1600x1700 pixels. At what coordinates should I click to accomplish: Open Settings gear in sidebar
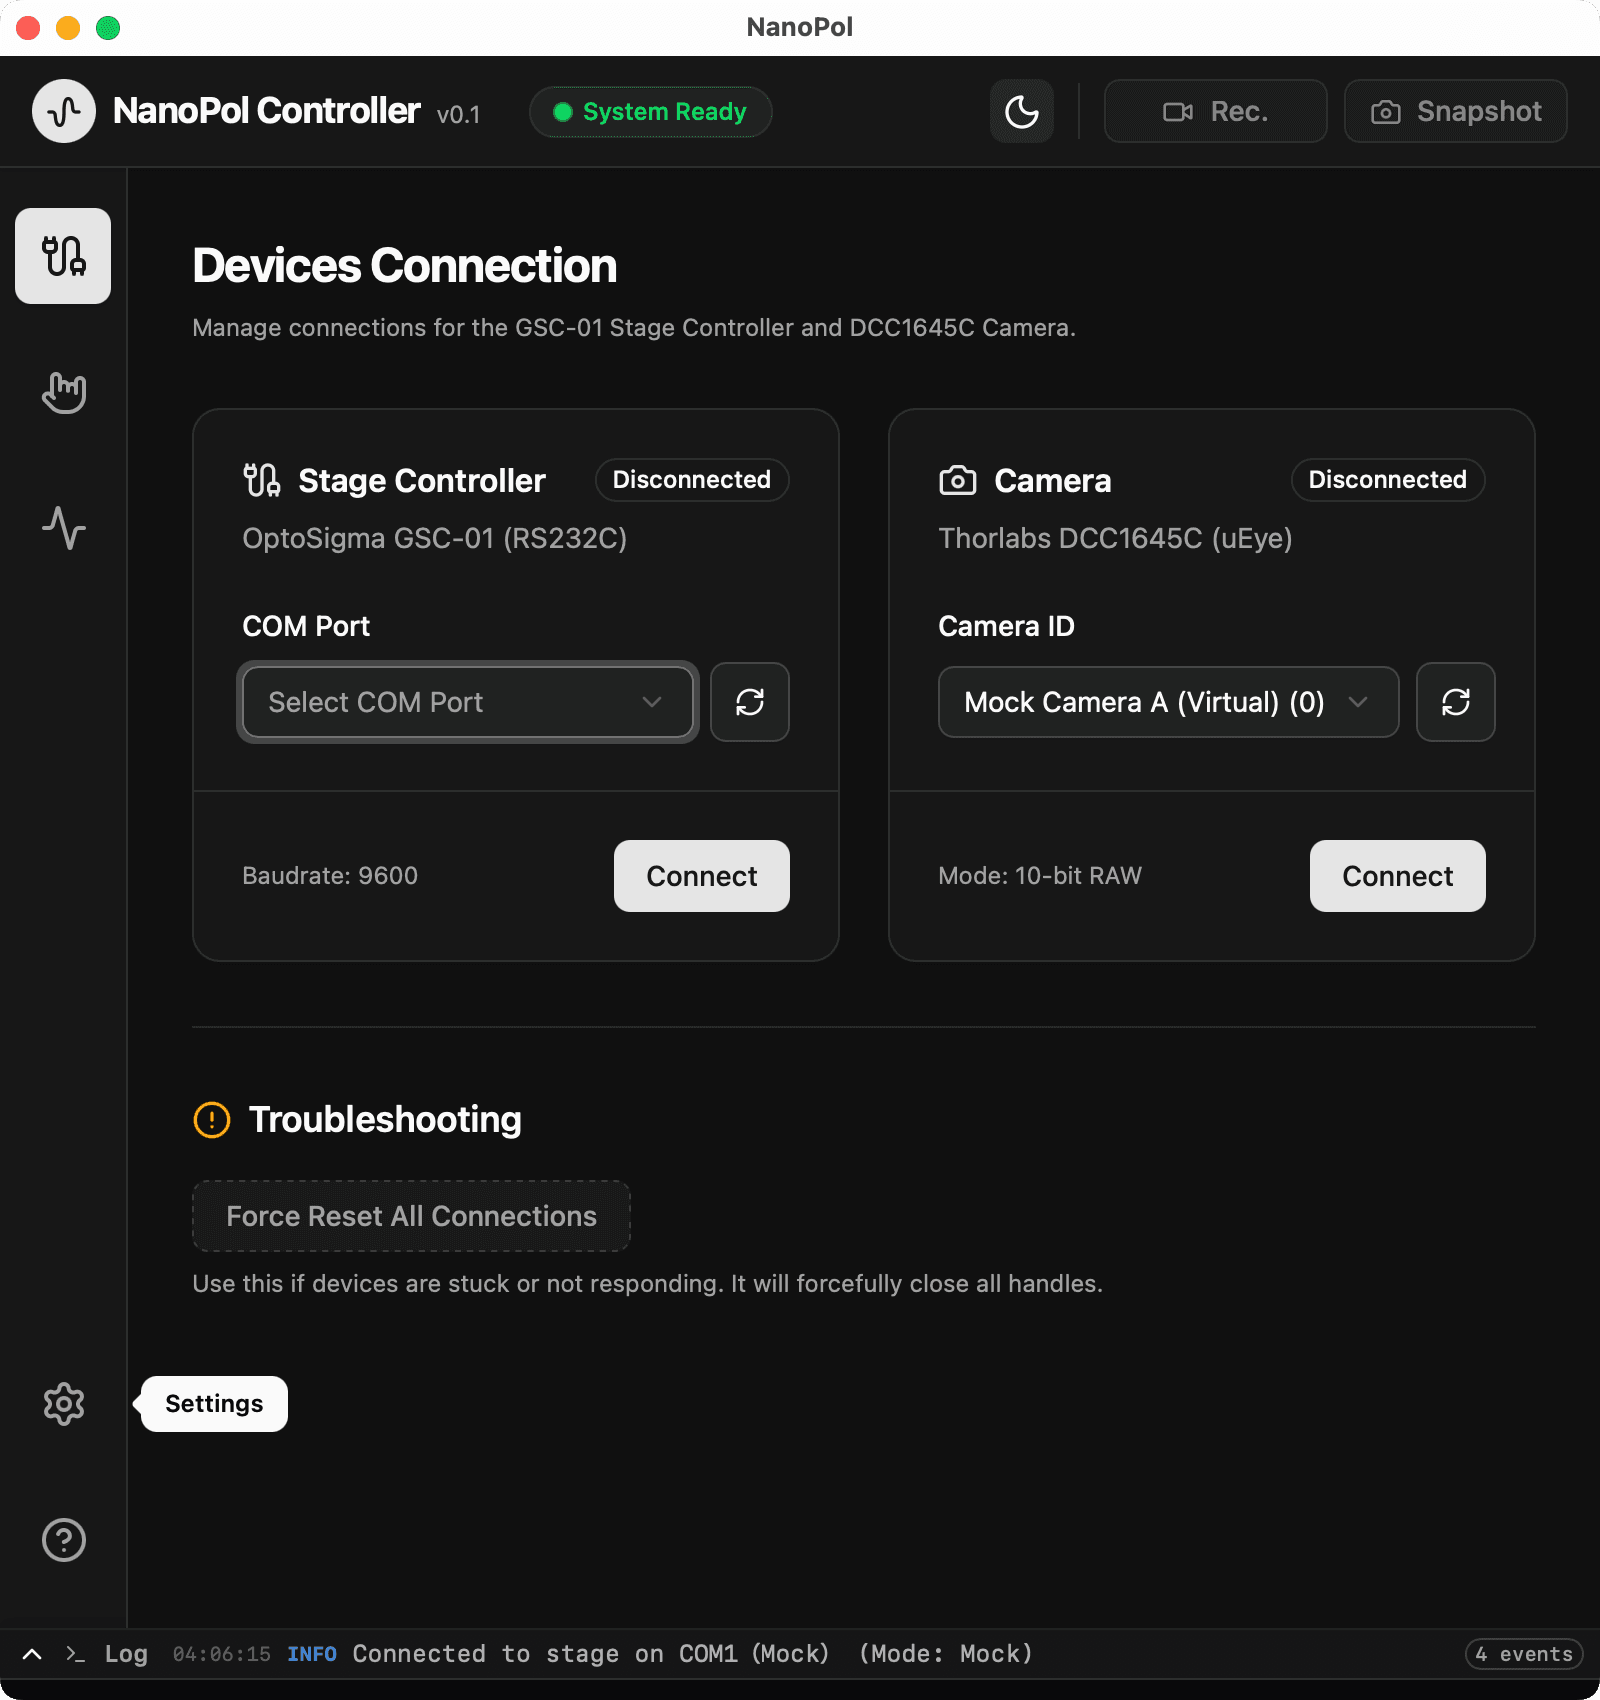(63, 1404)
